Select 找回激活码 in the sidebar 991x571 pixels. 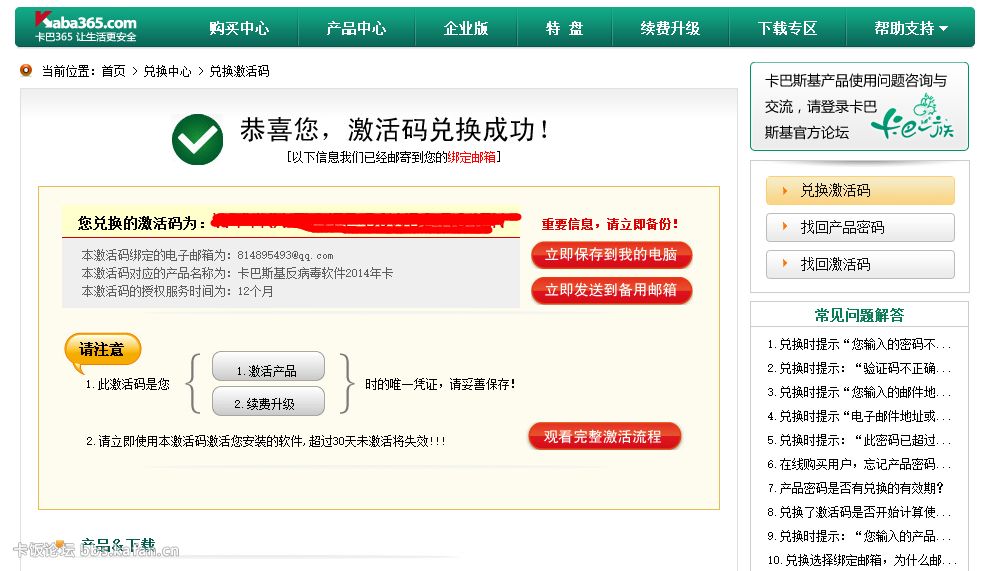click(x=860, y=264)
